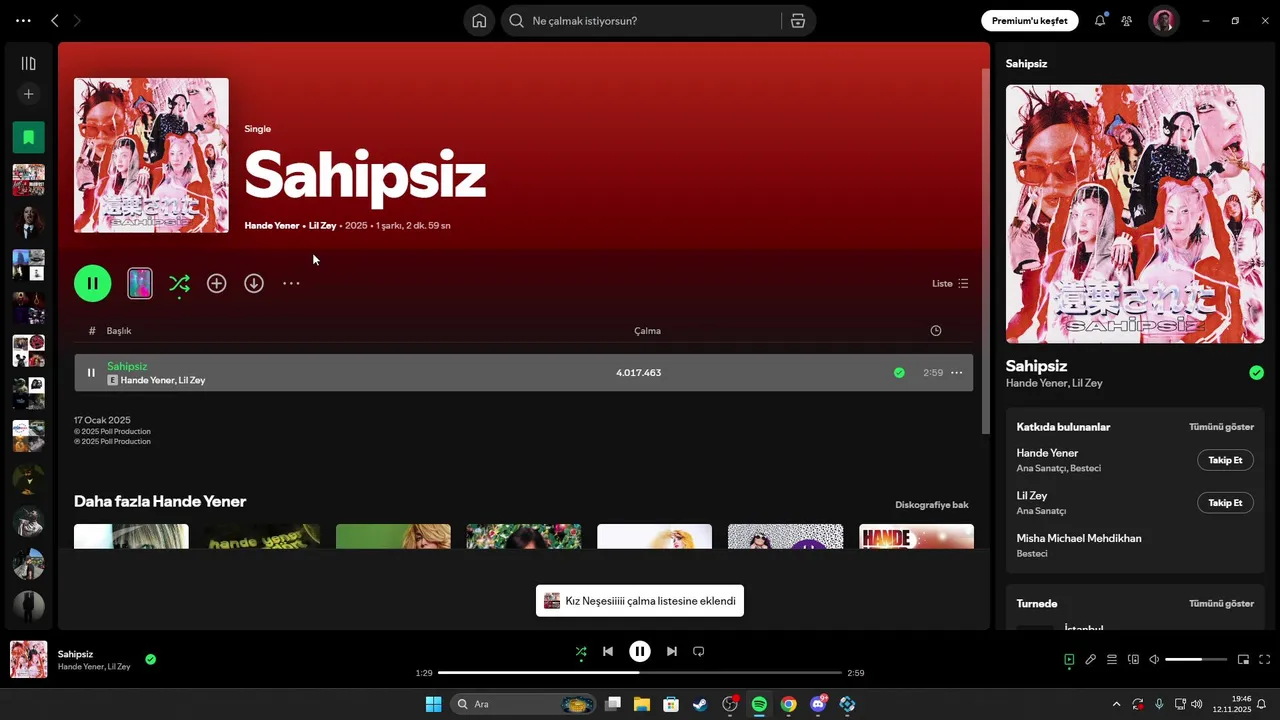Screen dimensions: 1280x720
Task: Open File Explorer from the taskbar
Action: (x=641, y=704)
